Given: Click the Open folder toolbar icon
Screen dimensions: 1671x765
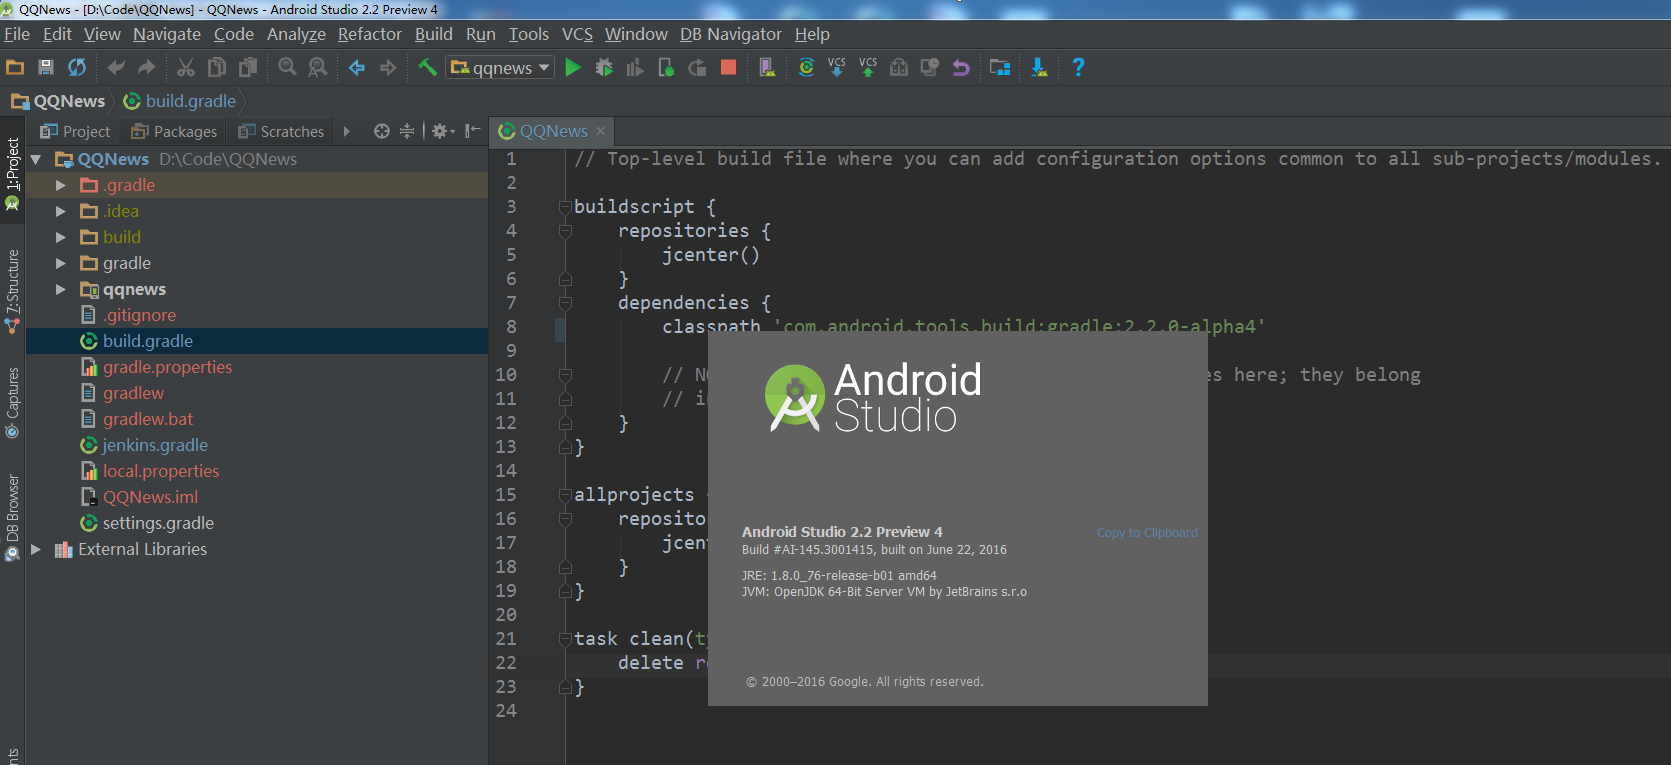Looking at the screenshot, I should [15, 67].
